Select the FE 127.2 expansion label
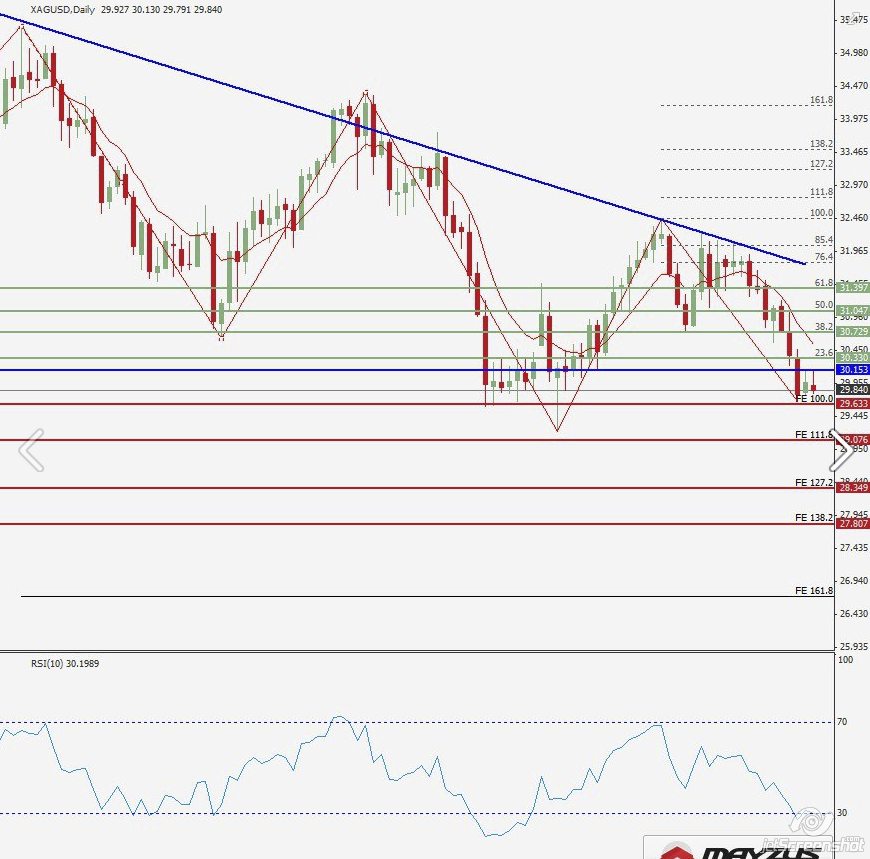870x859 pixels. pos(814,483)
